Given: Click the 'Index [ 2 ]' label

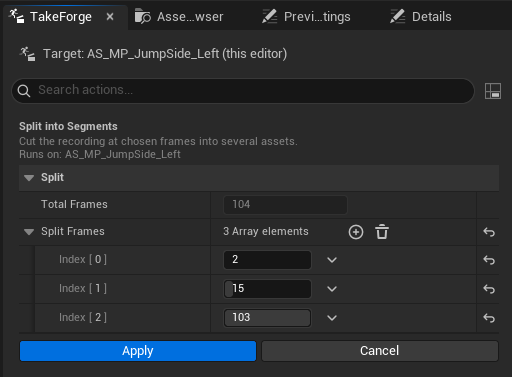Looking at the screenshot, I should tap(83, 317).
